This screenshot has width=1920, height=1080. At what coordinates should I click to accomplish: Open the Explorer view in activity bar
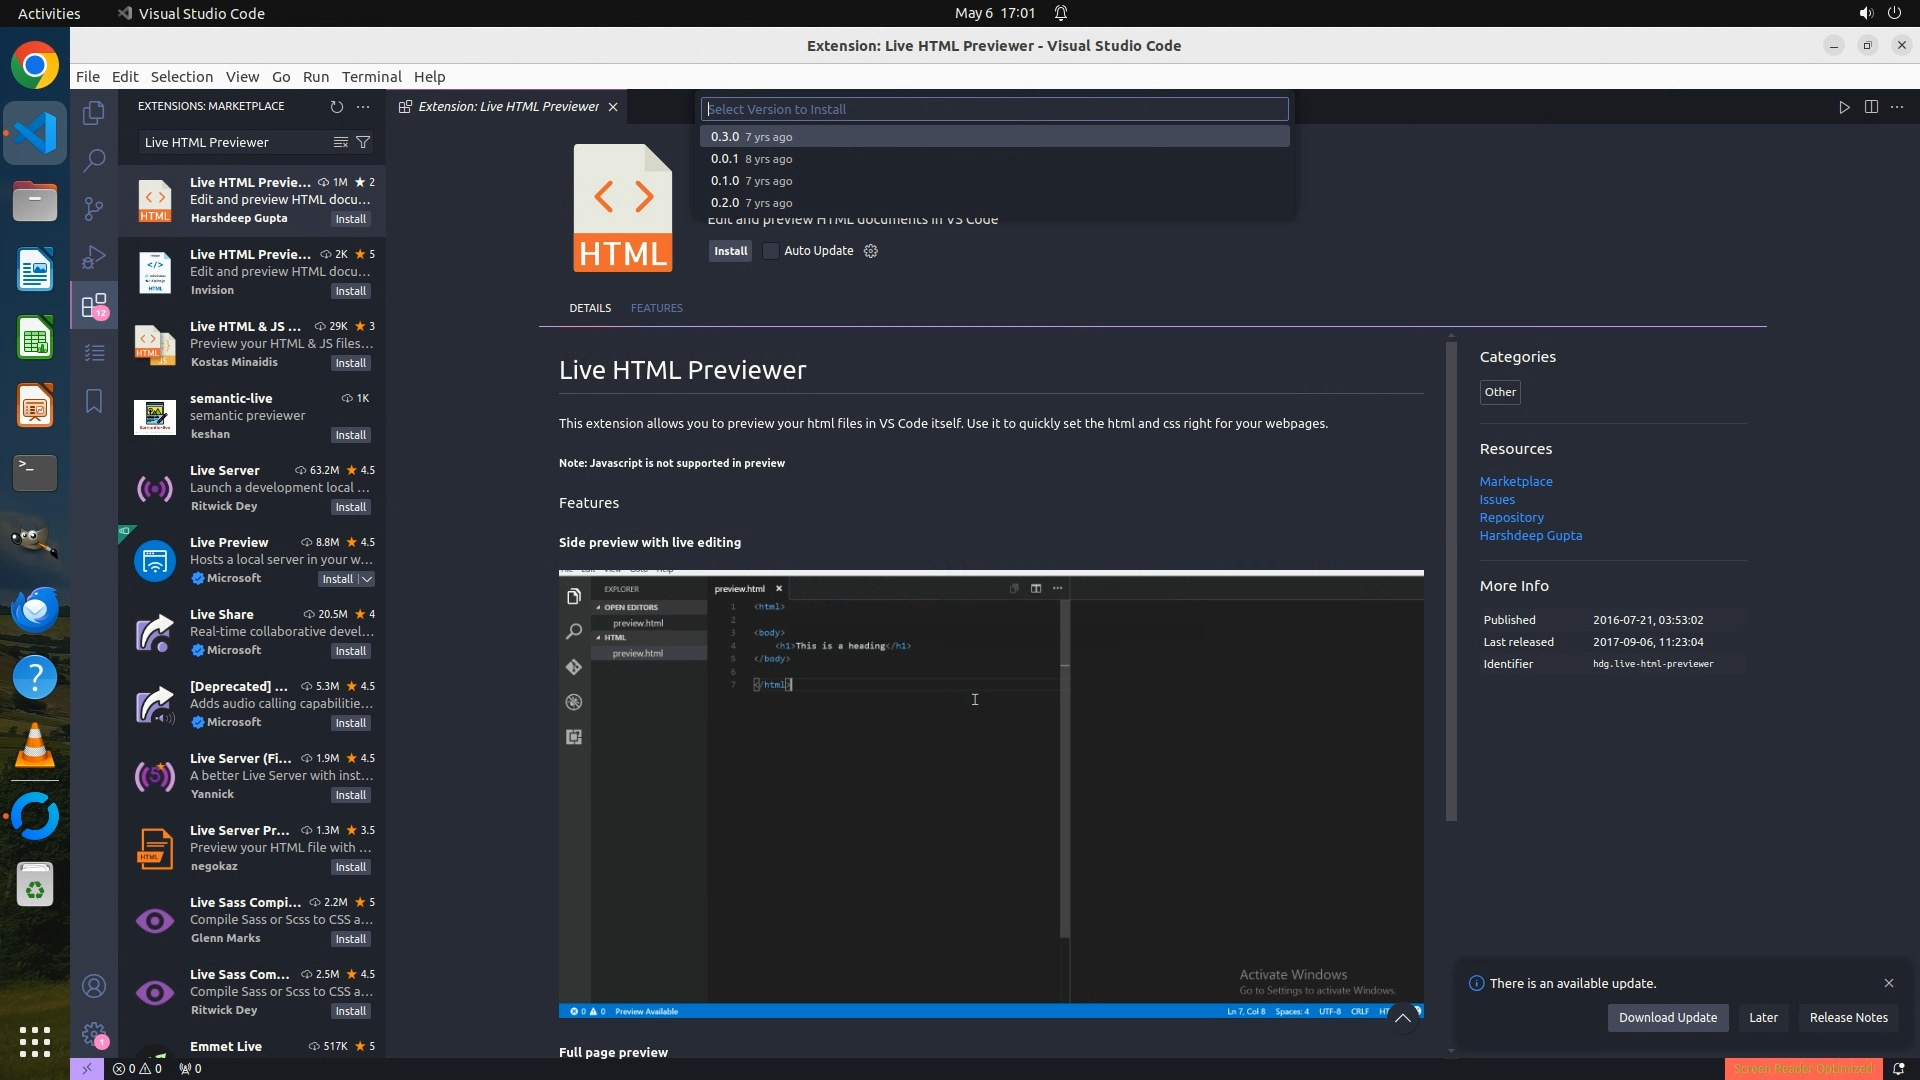(94, 113)
